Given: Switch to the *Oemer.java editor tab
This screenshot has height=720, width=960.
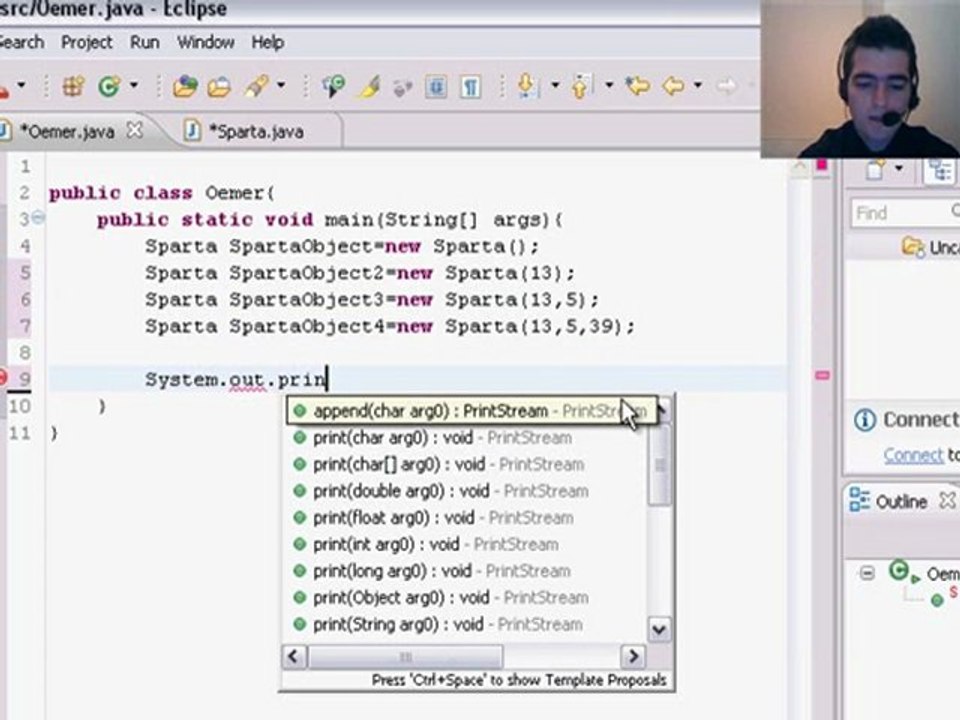Looking at the screenshot, I should pyautogui.click(x=66, y=132).
